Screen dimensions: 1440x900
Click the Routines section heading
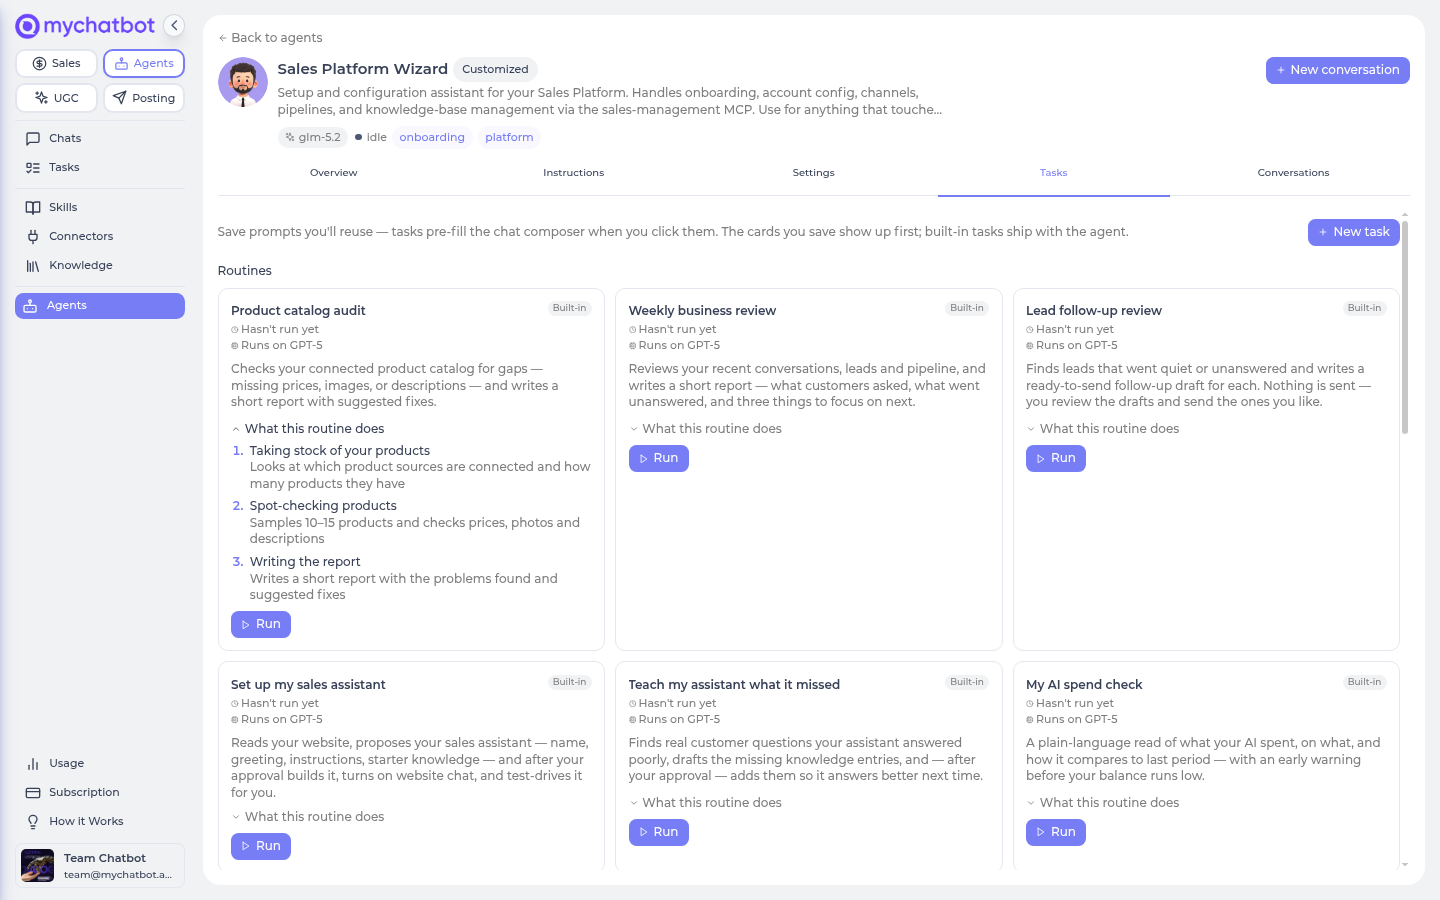click(x=245, y=271)
